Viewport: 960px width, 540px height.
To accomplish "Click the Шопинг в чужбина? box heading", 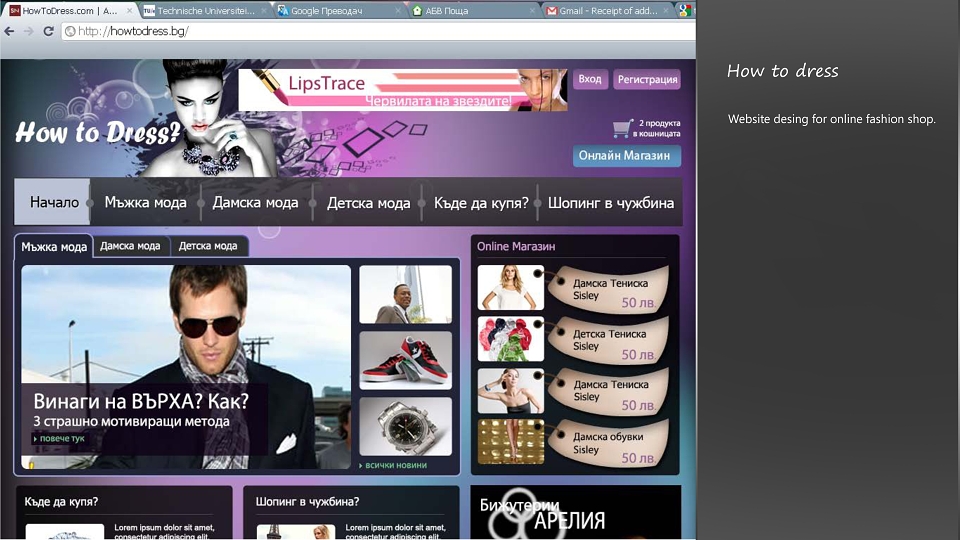I will tap(307, 501).
